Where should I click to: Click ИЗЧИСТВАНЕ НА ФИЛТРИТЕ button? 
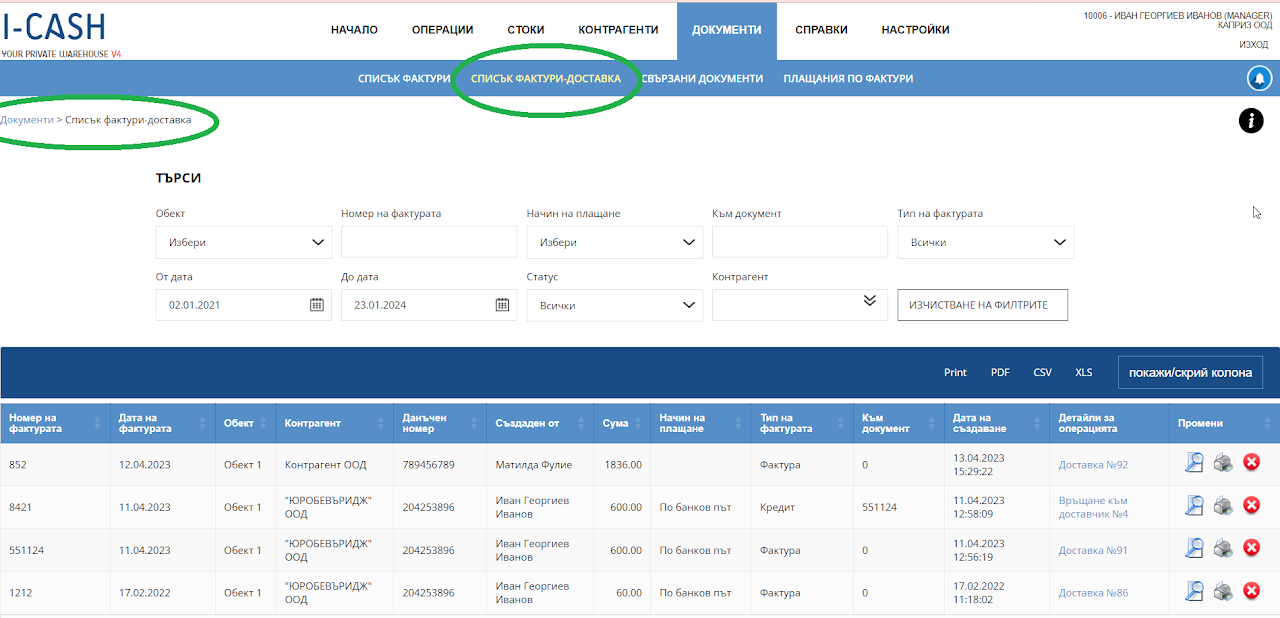click(983, 305)
